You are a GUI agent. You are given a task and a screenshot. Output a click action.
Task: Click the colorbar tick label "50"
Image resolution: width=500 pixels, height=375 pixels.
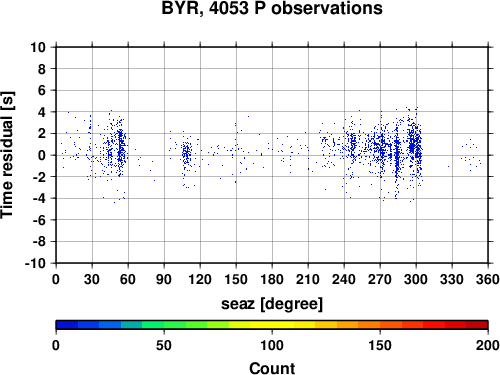click(164, 345)
